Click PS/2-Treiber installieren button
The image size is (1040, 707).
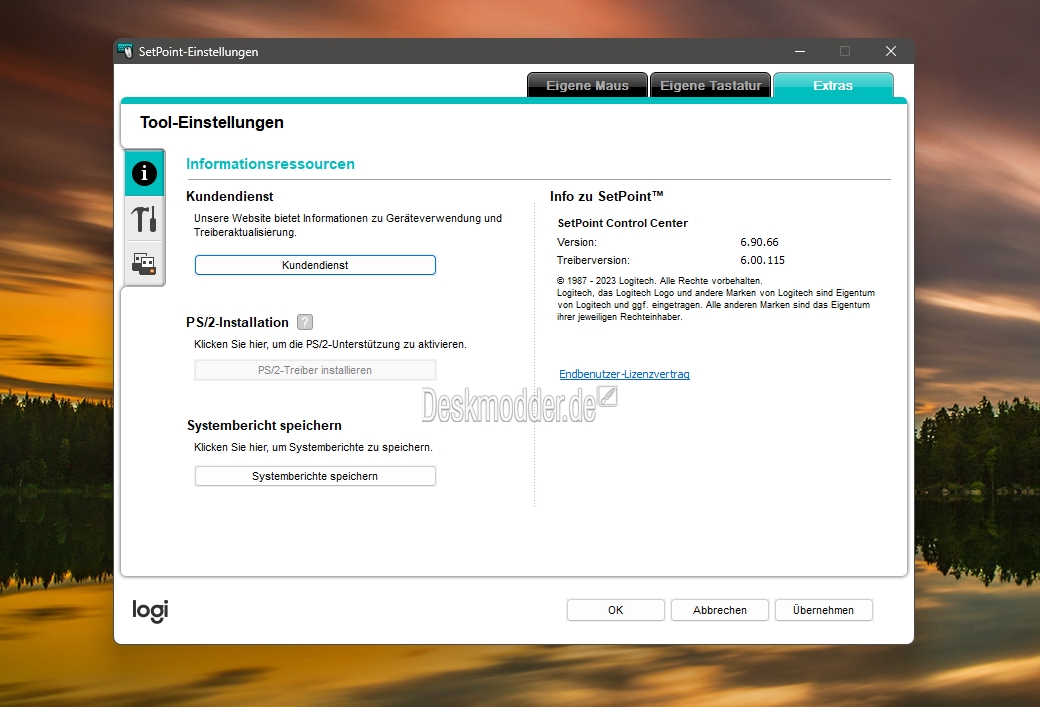pyautogui.click(x=315, y=370)
